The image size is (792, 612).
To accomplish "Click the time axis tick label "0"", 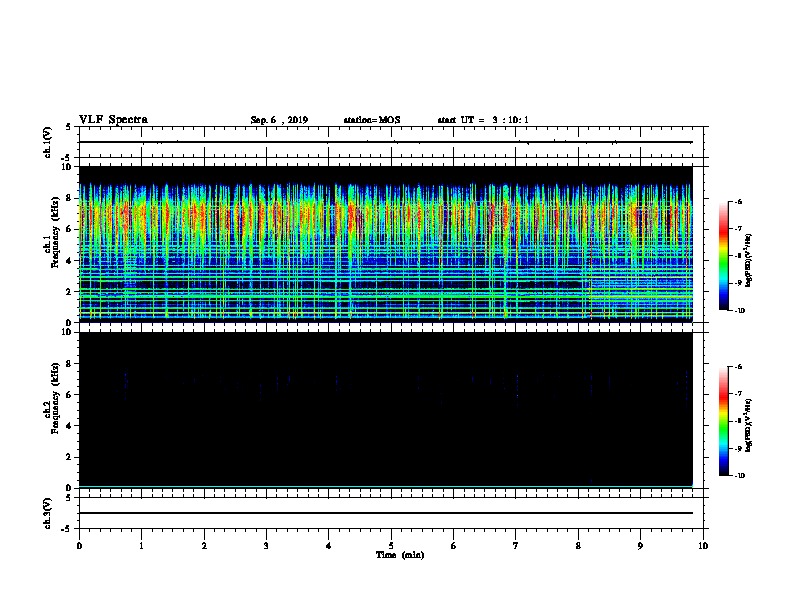I will coord(79,546).
